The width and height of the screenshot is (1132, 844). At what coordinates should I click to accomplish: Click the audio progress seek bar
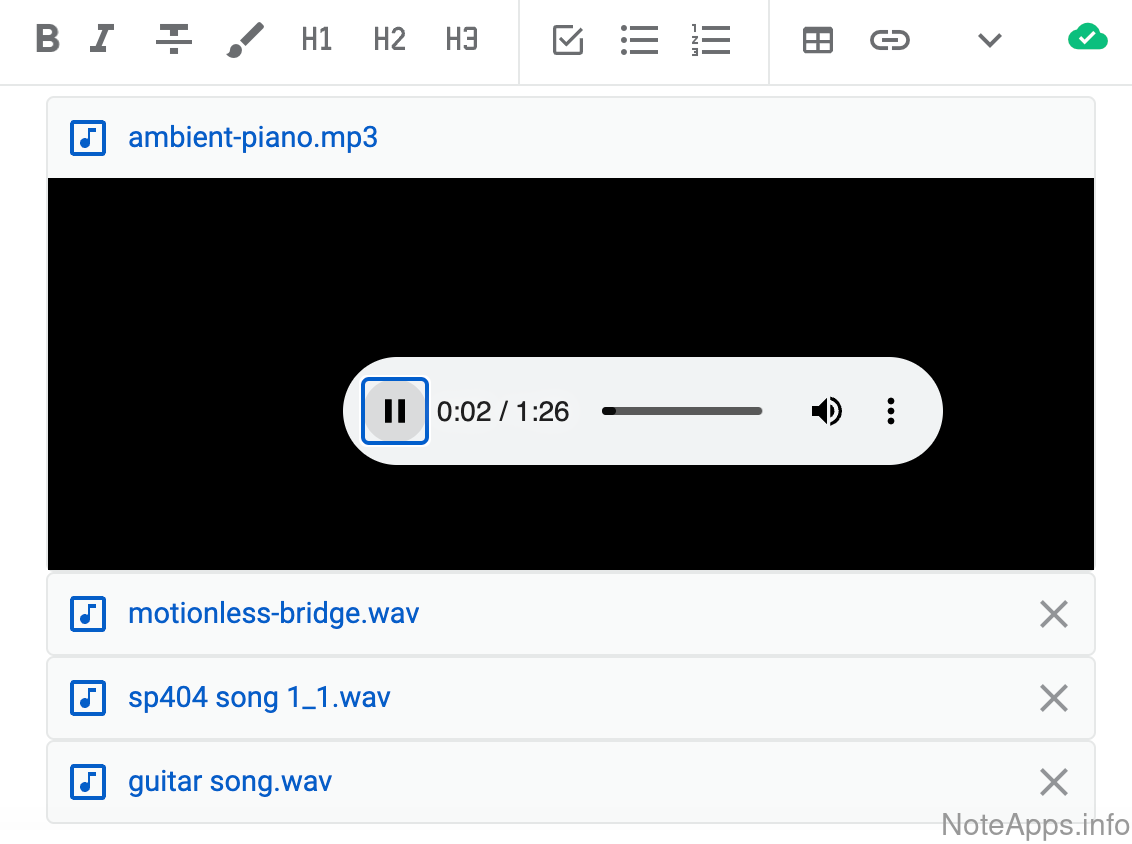(682, 411)
